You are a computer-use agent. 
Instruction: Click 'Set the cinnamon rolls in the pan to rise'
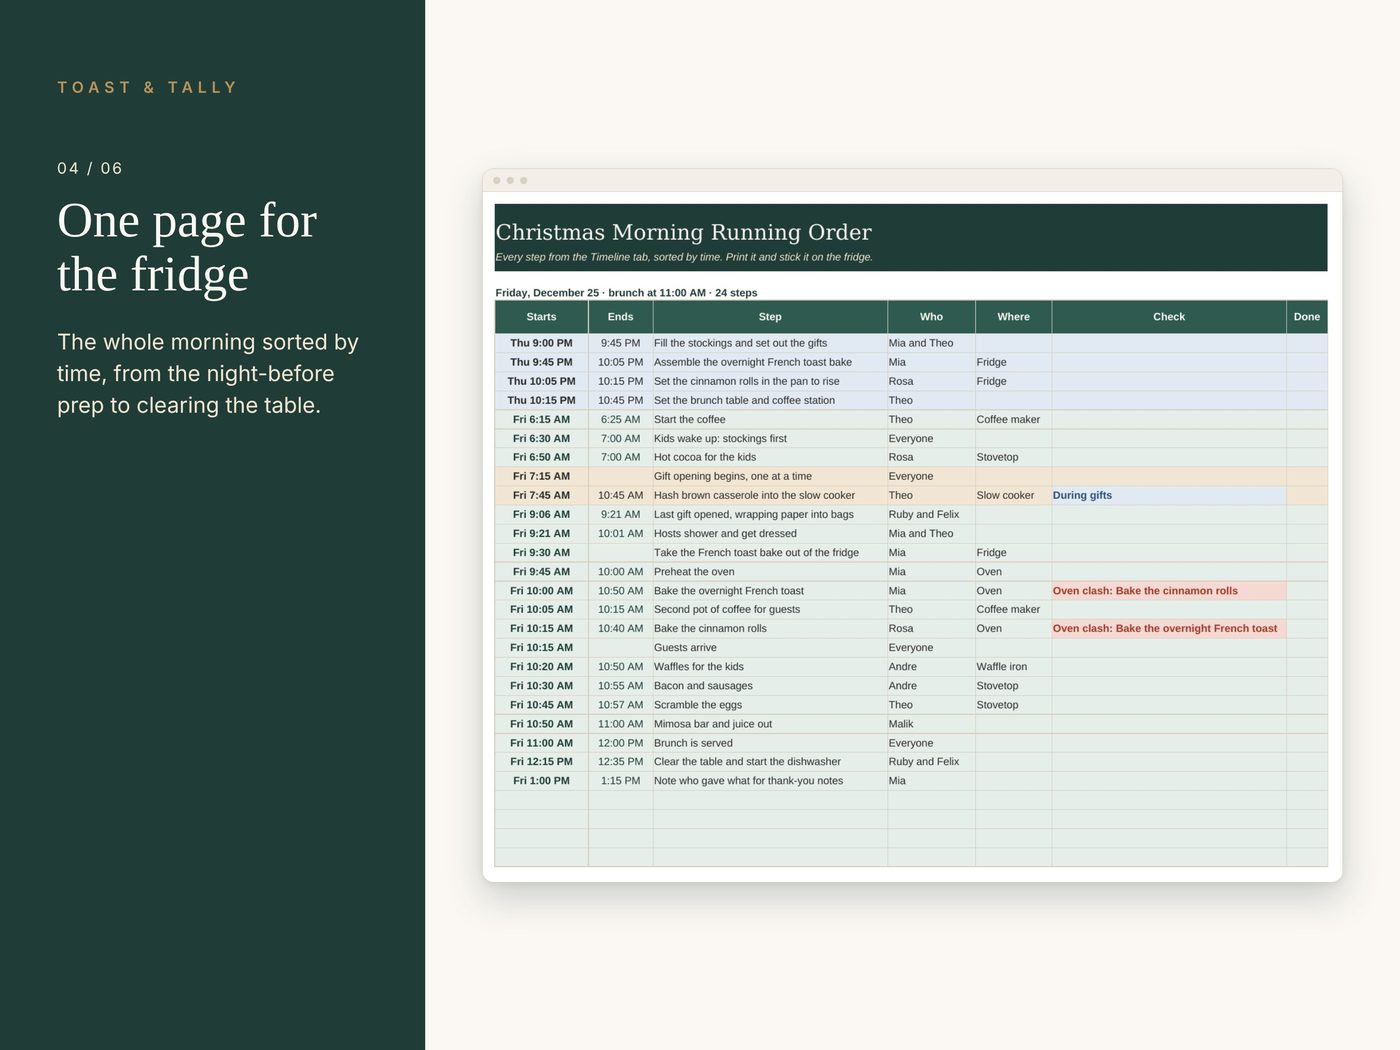pyautogui.click(x=770, y=381)
